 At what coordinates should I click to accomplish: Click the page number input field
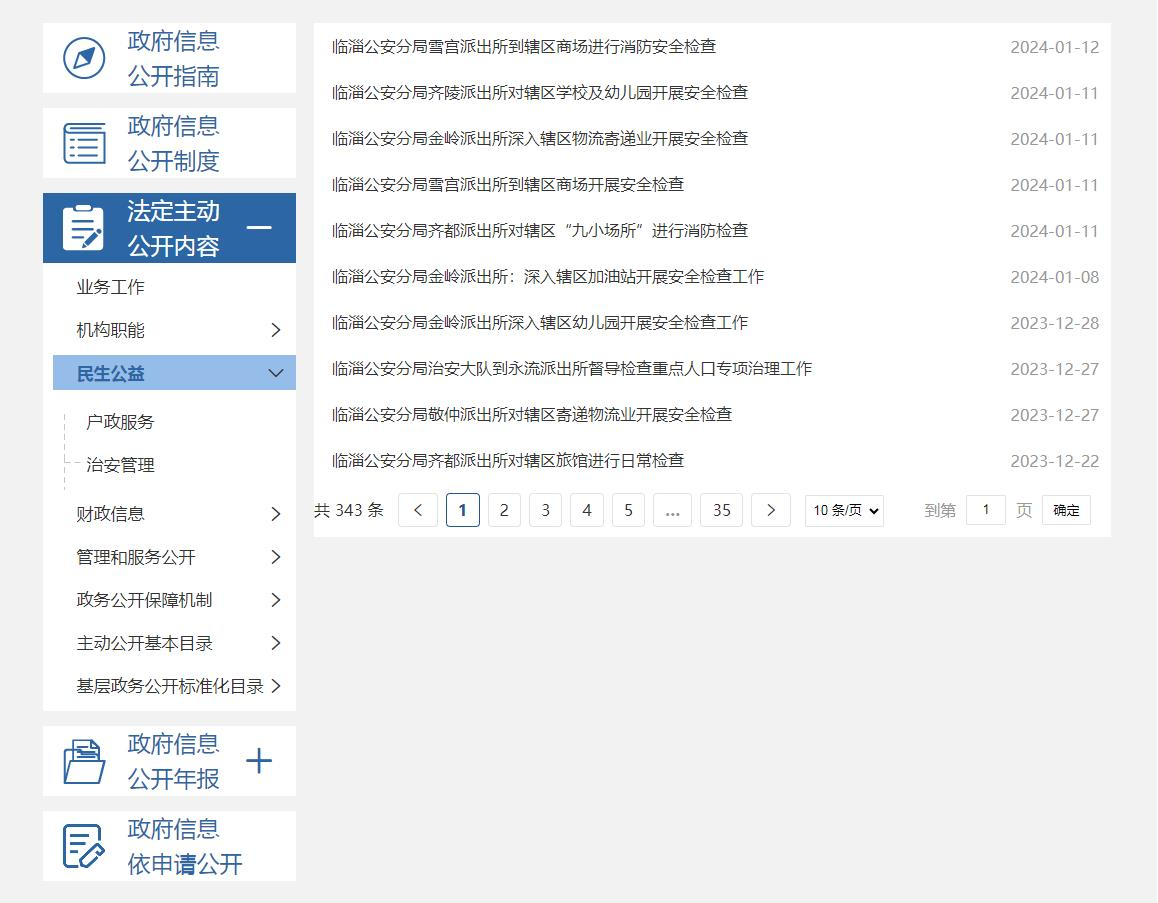coord(985,510)
